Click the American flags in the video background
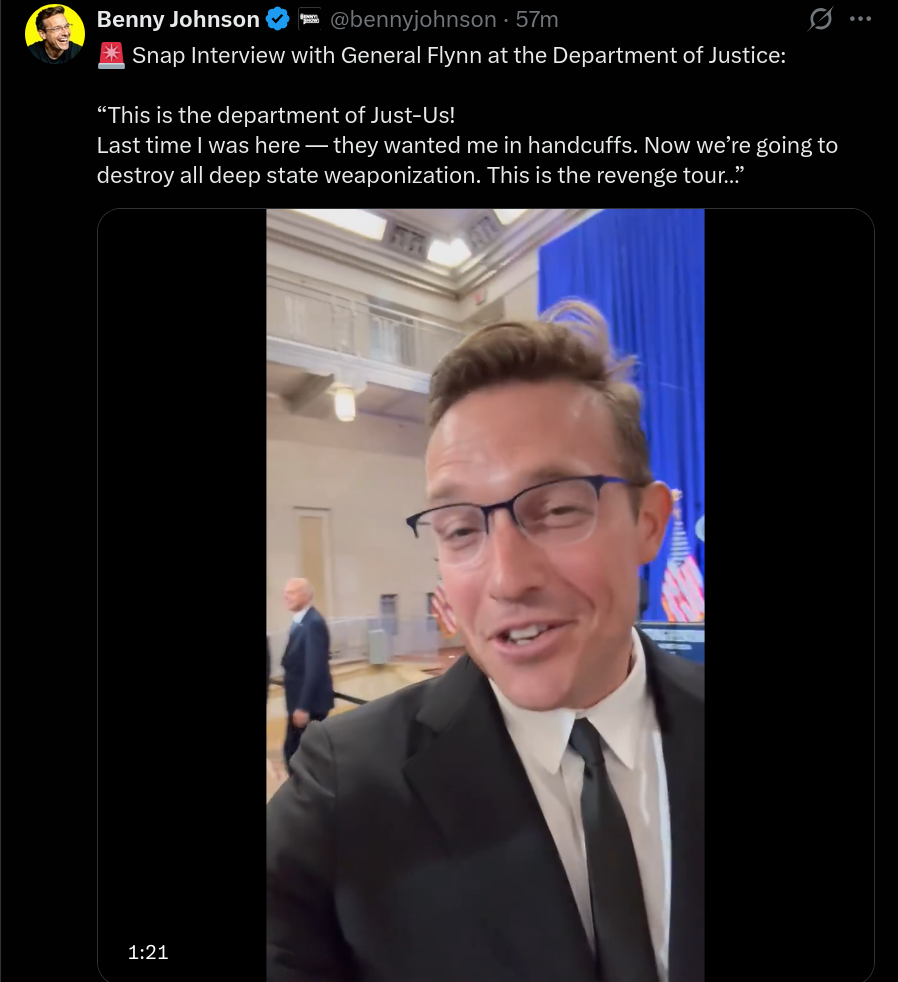Viewport: 898px width, 982px height. coord(681,576)
